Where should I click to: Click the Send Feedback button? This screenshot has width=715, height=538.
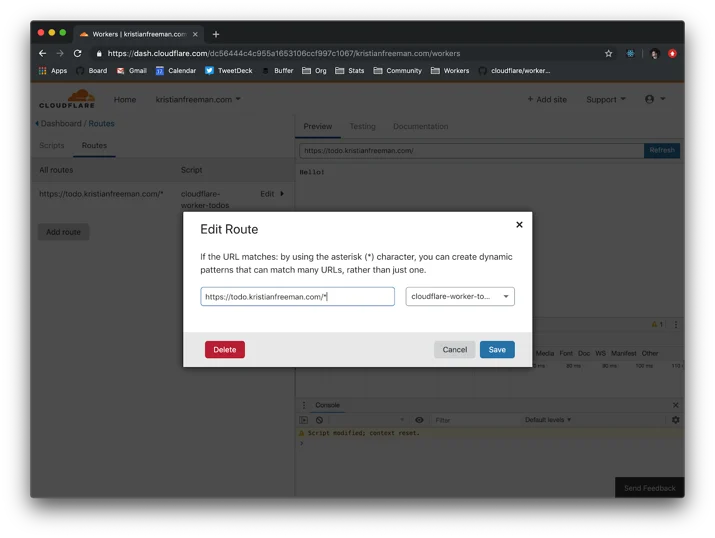[649, 488]
